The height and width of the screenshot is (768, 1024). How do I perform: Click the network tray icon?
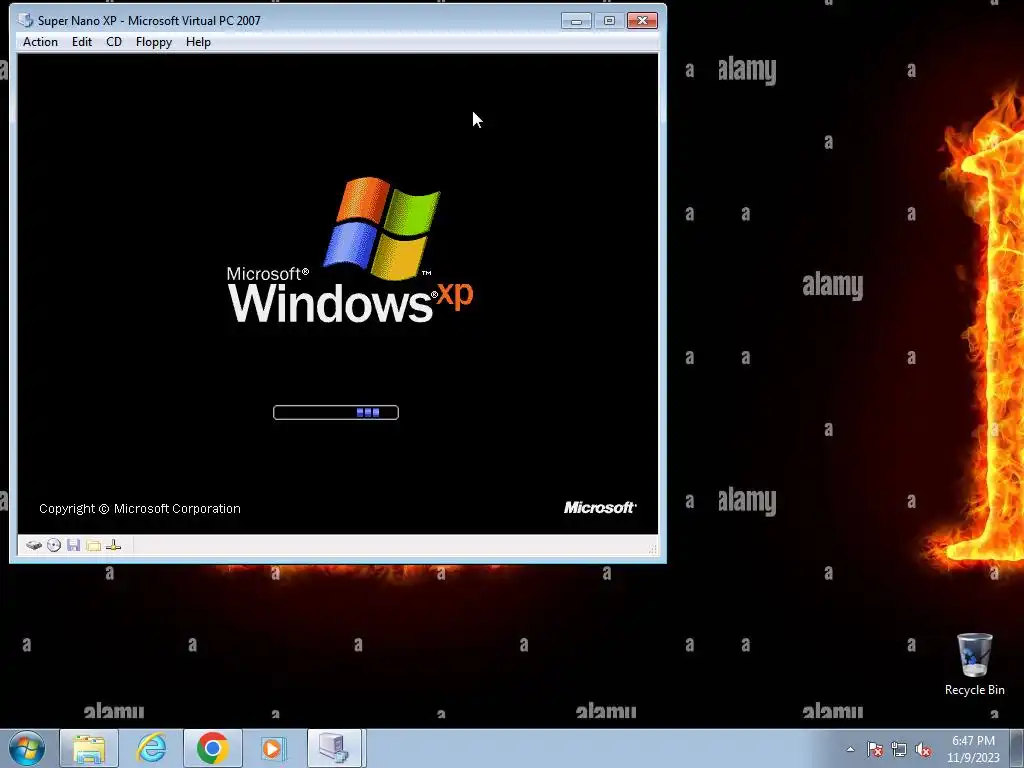[x=899, y=749]
